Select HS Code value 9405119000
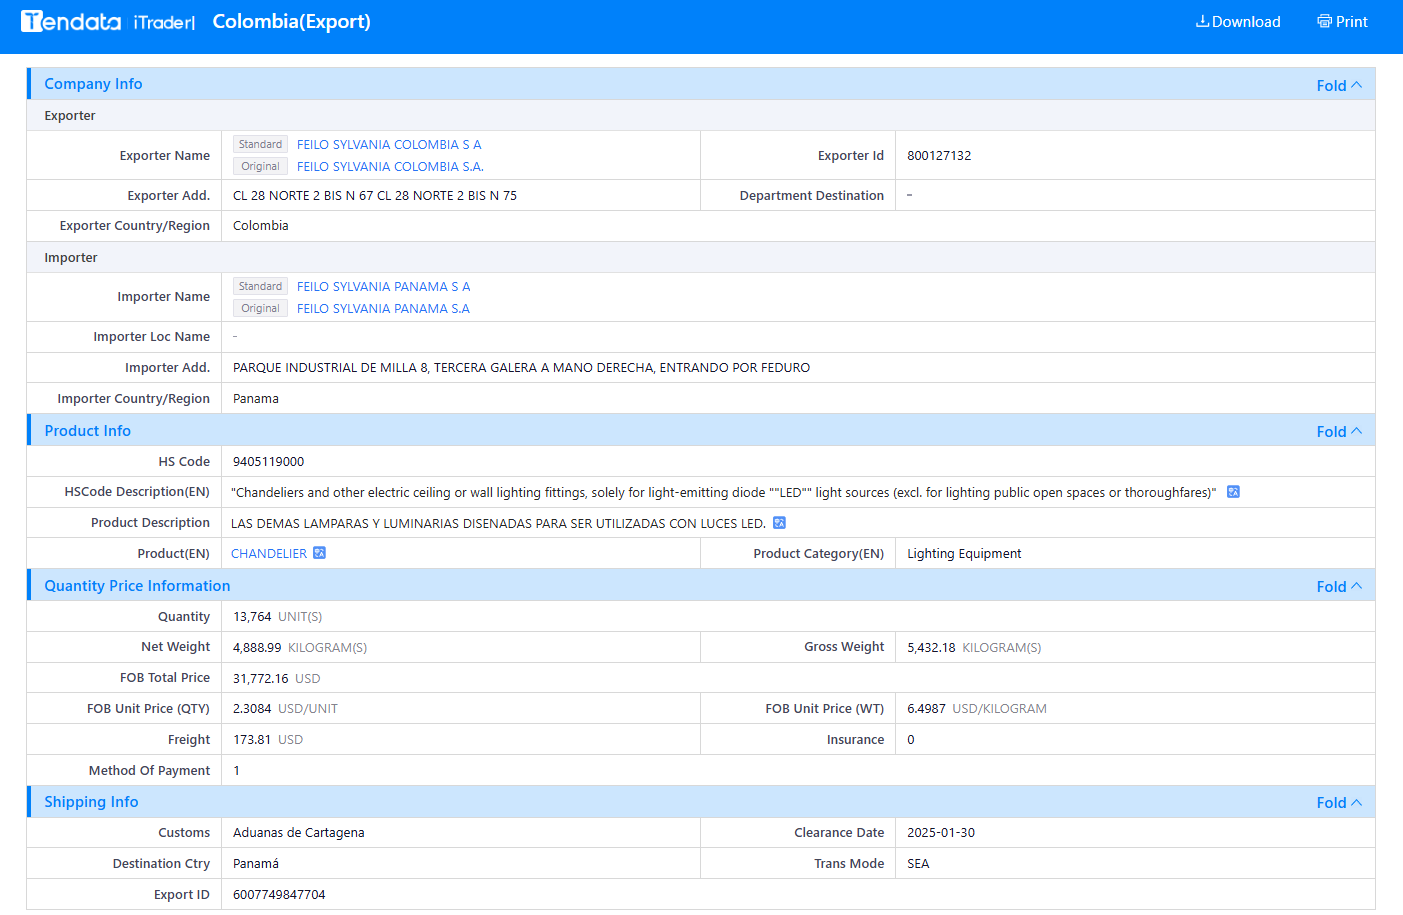Viewport: 1403px width, 915px height. click(x=268, y=462)
